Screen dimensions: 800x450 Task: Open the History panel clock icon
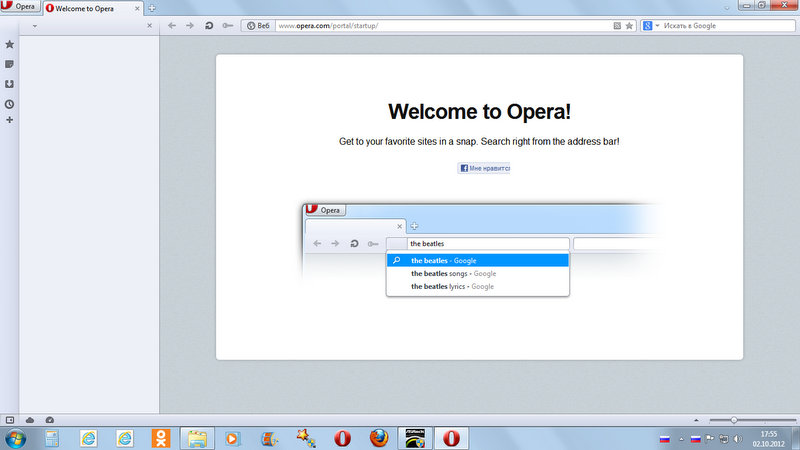[x=10, y=104]
